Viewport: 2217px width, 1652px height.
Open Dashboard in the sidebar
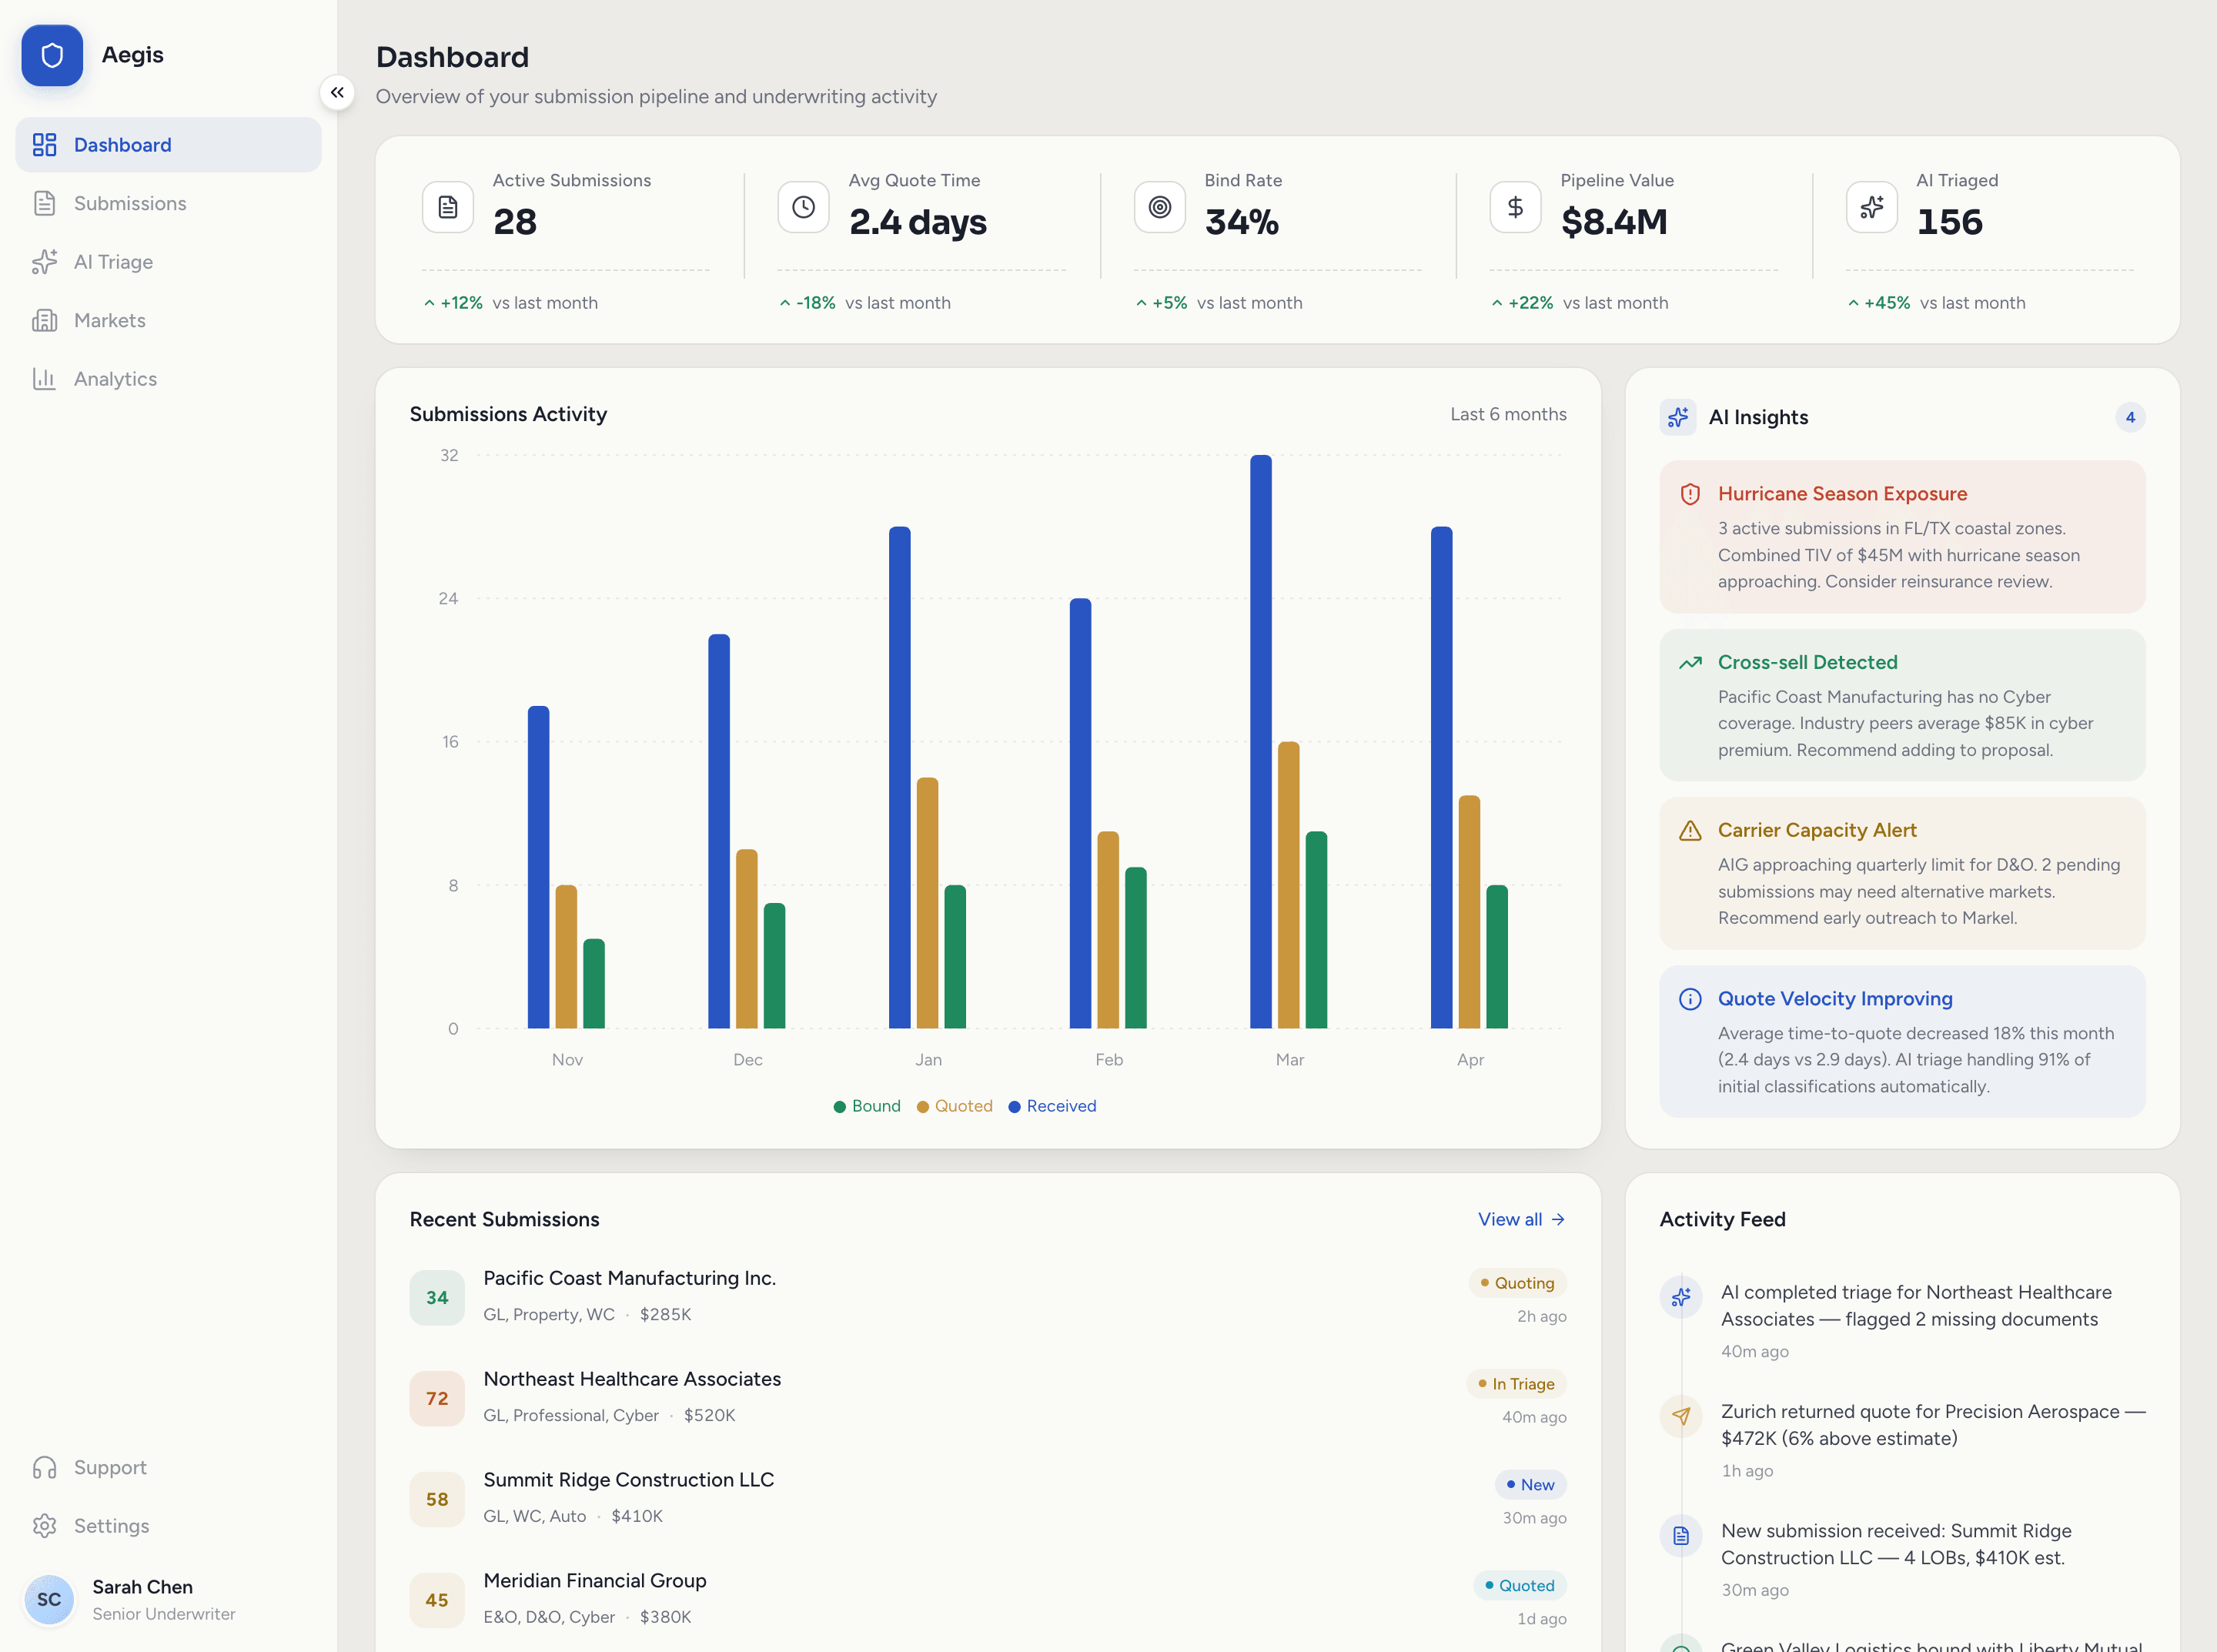tap(168, 145)
